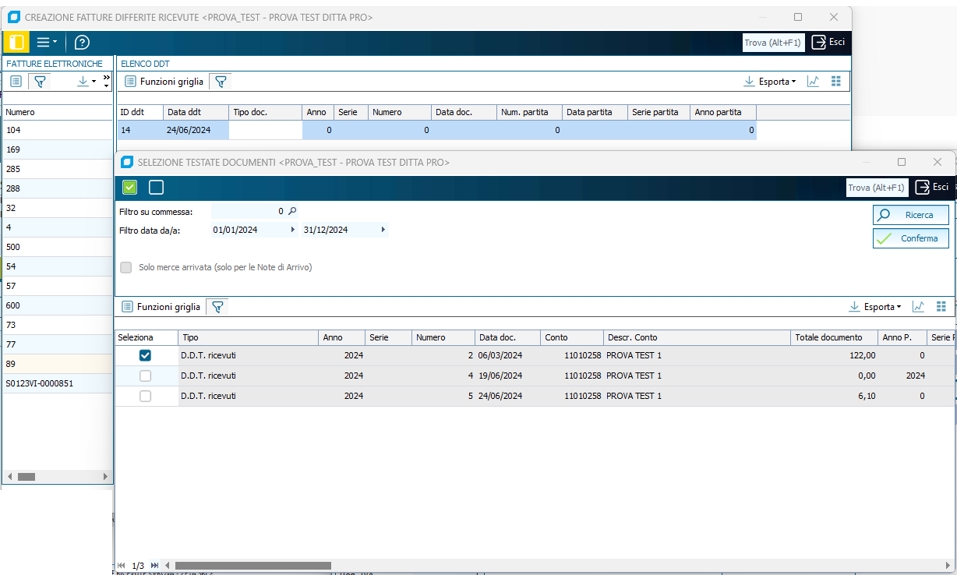Open the chart icon in the documents grid toolbar
The width and height of the screenshot is (957, 575).
(918, 306)
